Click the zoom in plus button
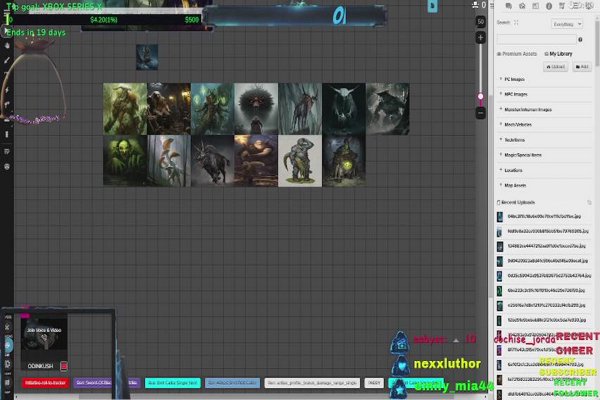The image size is (600, 400). (481, 38)
